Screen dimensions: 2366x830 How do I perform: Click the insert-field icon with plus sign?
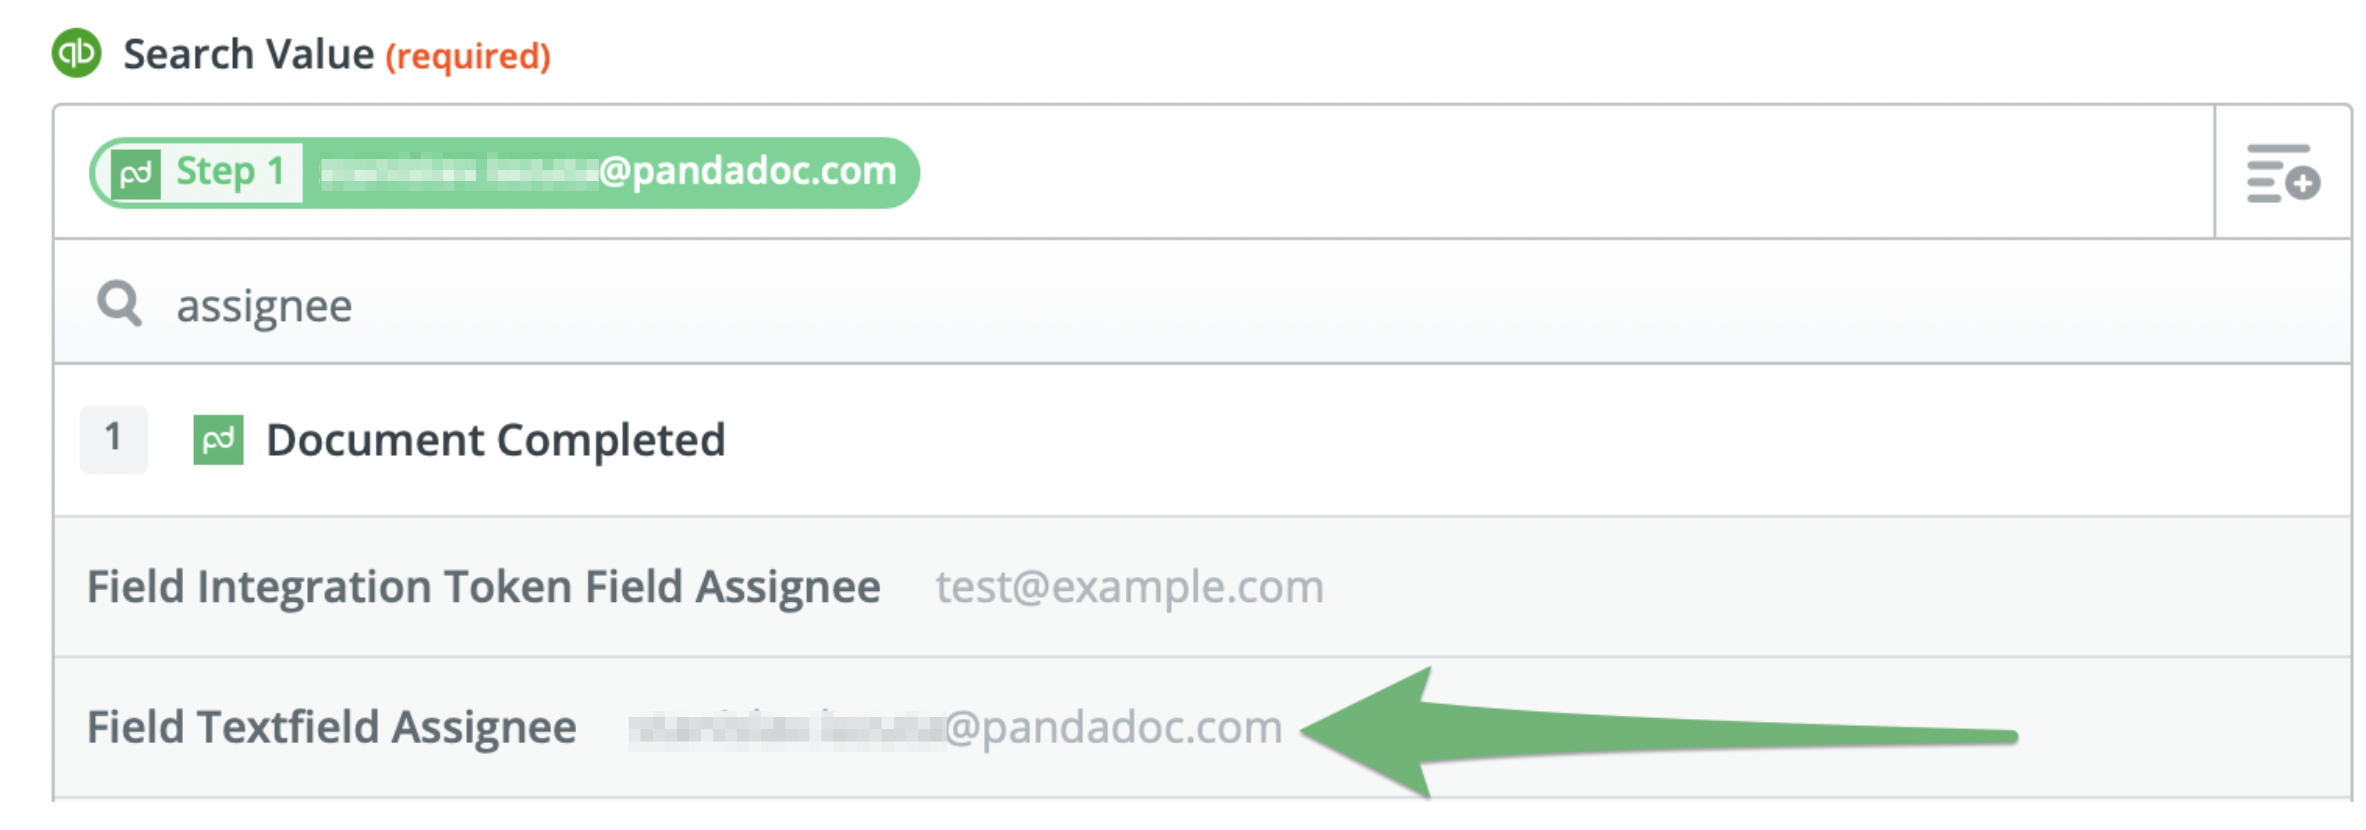point(2283,173)
